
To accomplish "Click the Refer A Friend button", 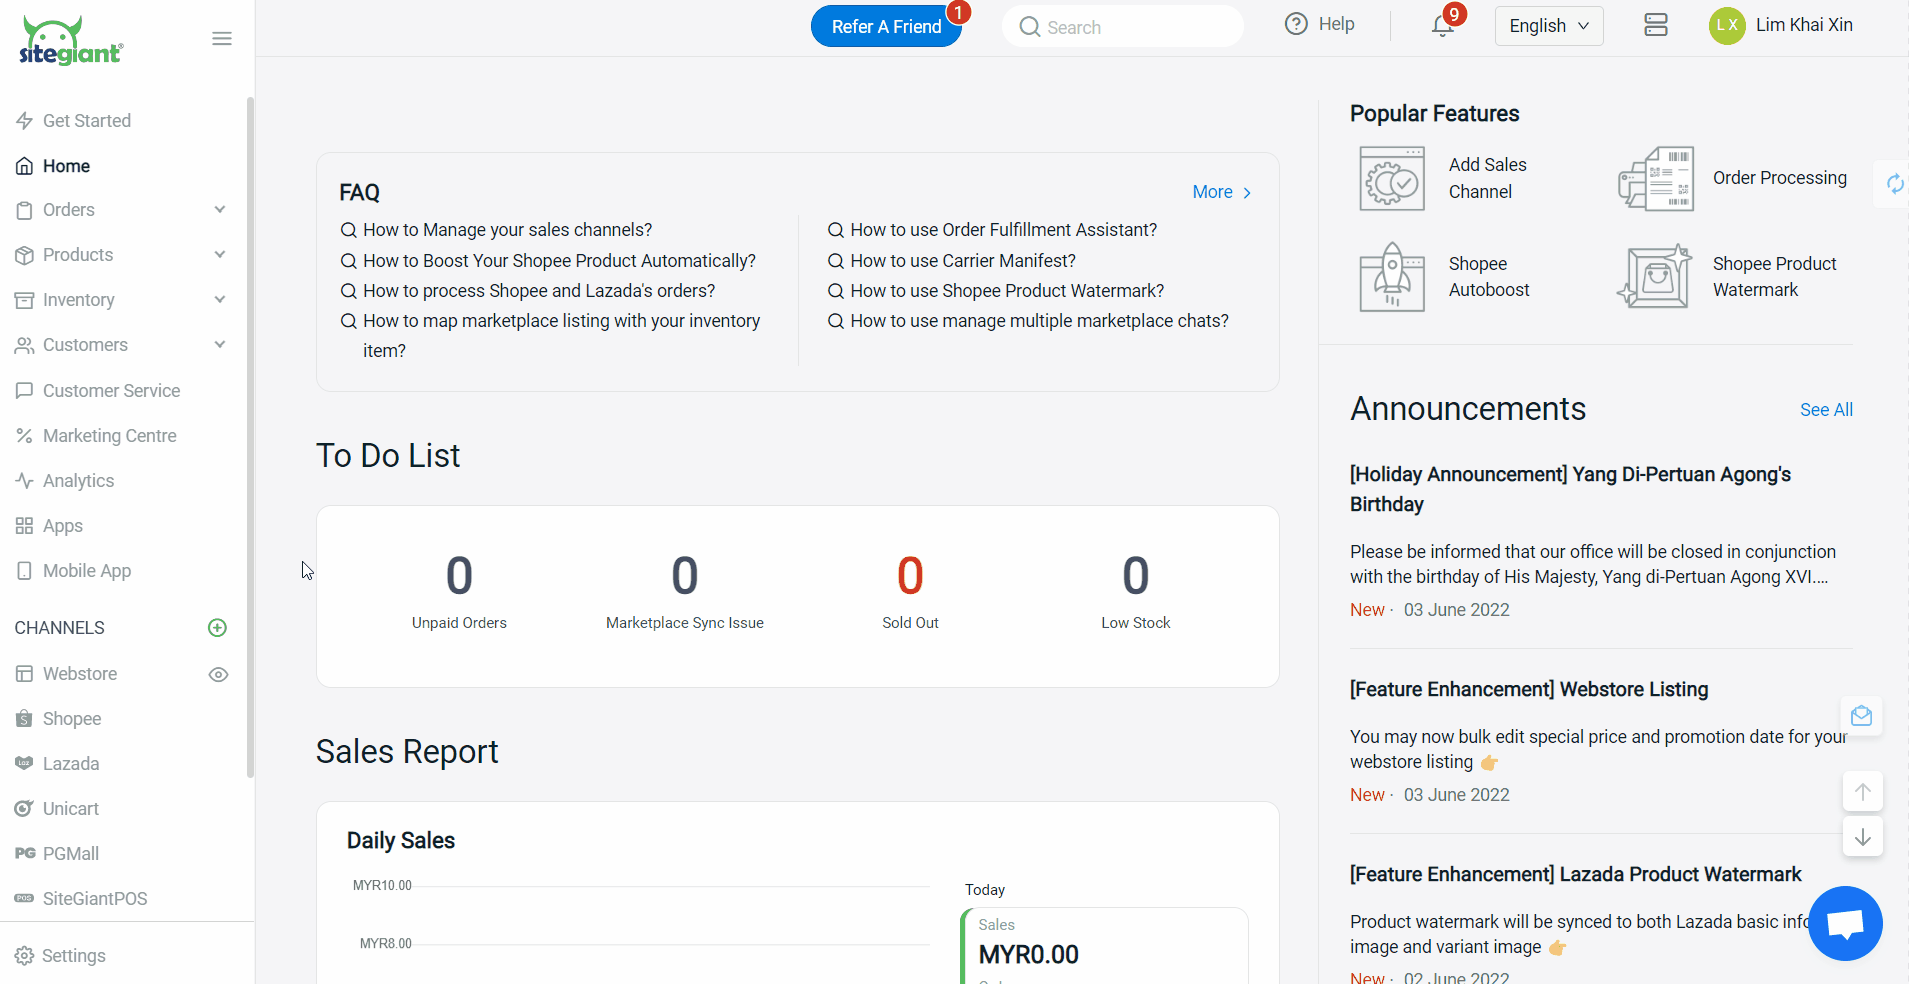I will (x=886, y=27).
